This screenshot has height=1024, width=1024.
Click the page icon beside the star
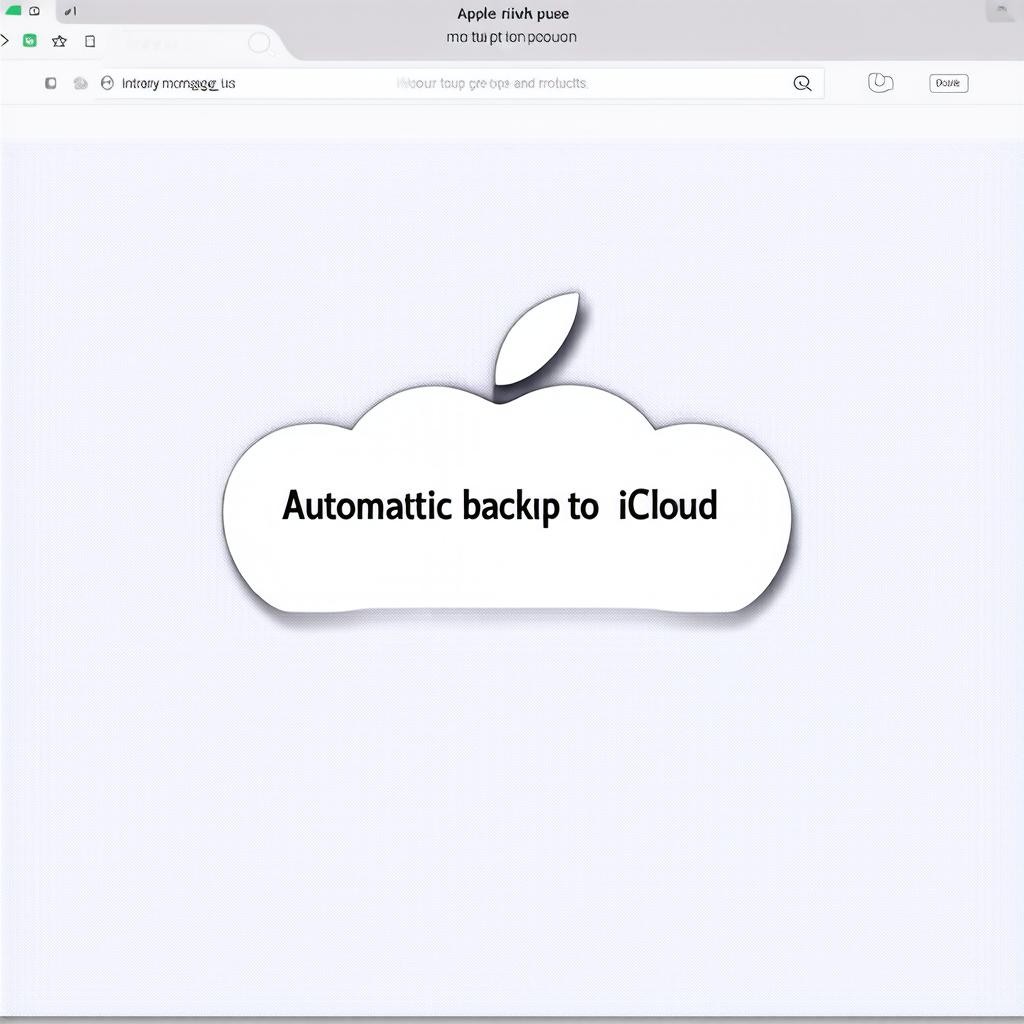pyautogui.click(x=90, y=41)
